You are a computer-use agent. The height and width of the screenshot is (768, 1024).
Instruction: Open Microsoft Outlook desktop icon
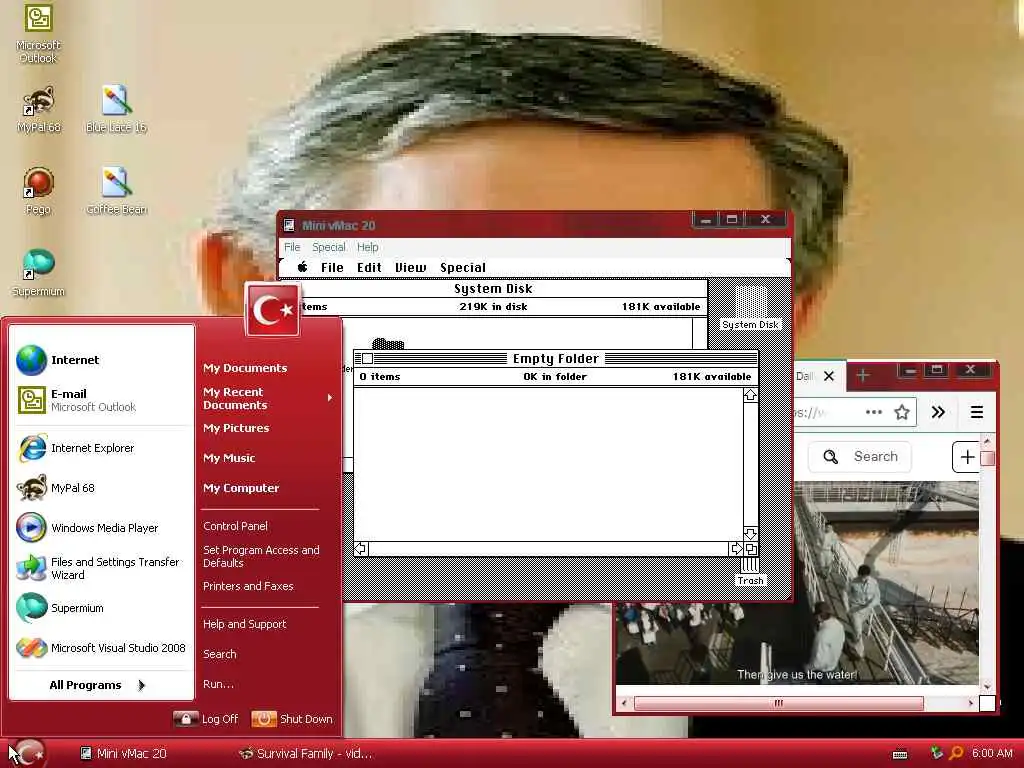pyautogui.click(x=38, y=33)
